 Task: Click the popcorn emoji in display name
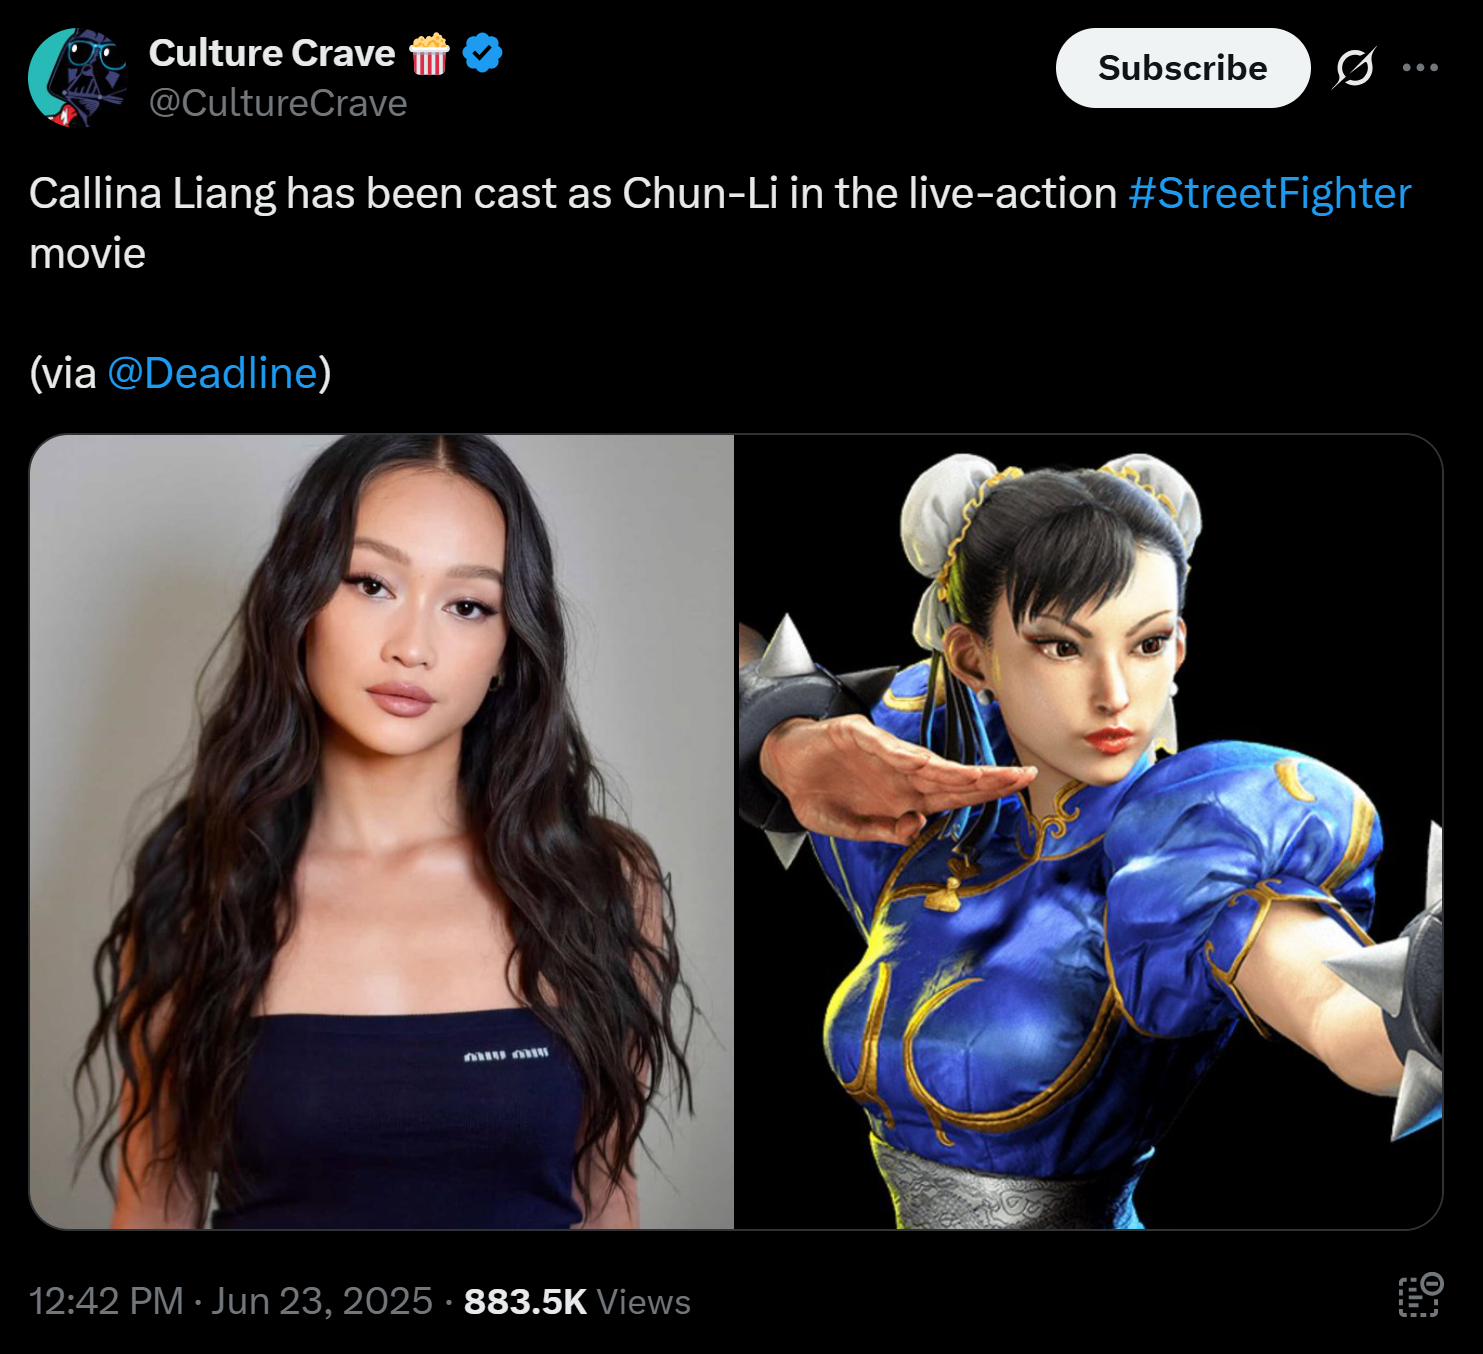pyautogui.click(x=429, y=54)
